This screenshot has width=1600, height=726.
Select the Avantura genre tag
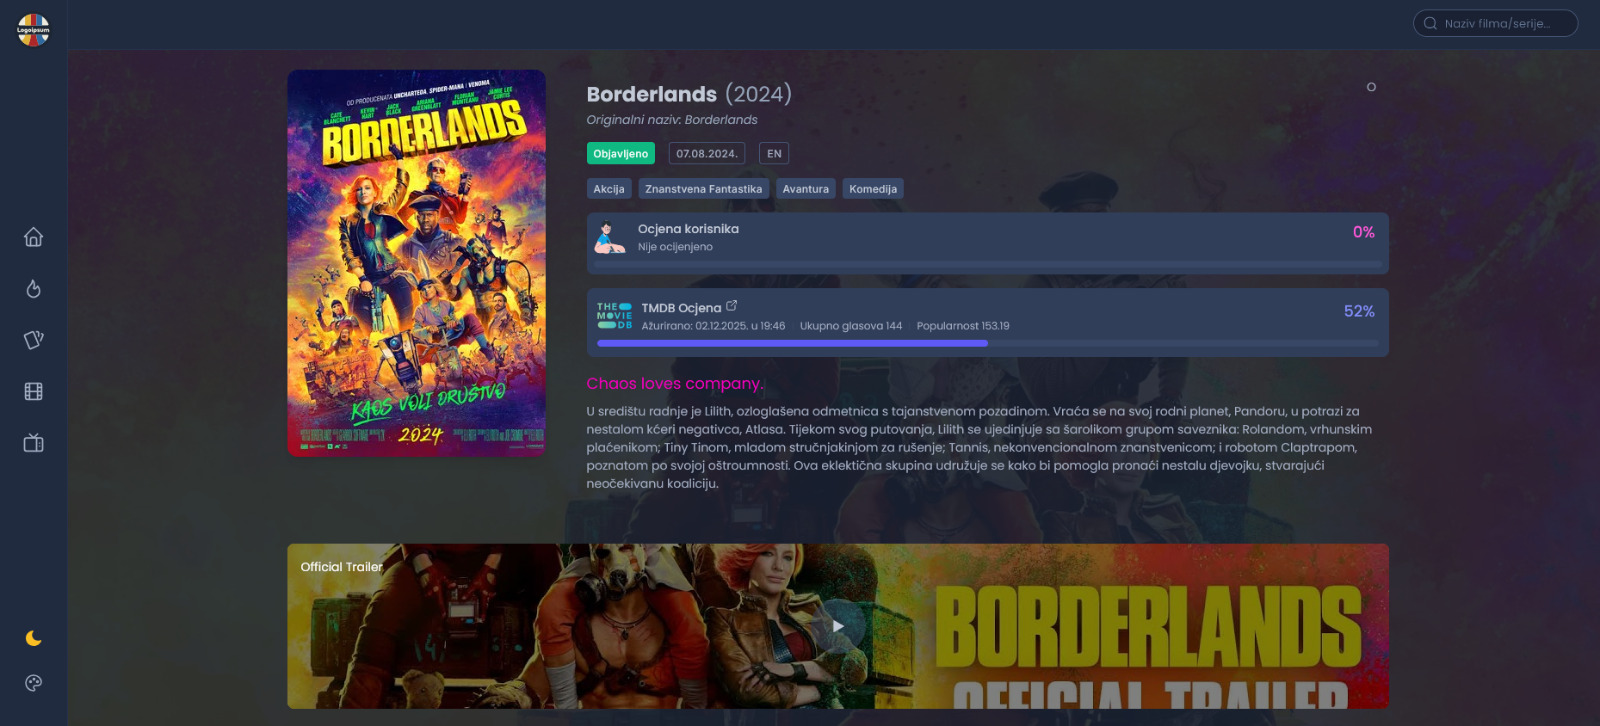click(806, 189)
